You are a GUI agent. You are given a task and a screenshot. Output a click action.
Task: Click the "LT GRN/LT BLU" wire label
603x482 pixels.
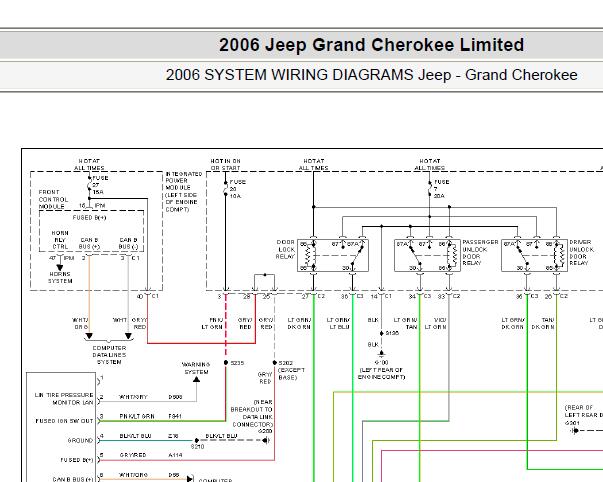tap(338, 323)
